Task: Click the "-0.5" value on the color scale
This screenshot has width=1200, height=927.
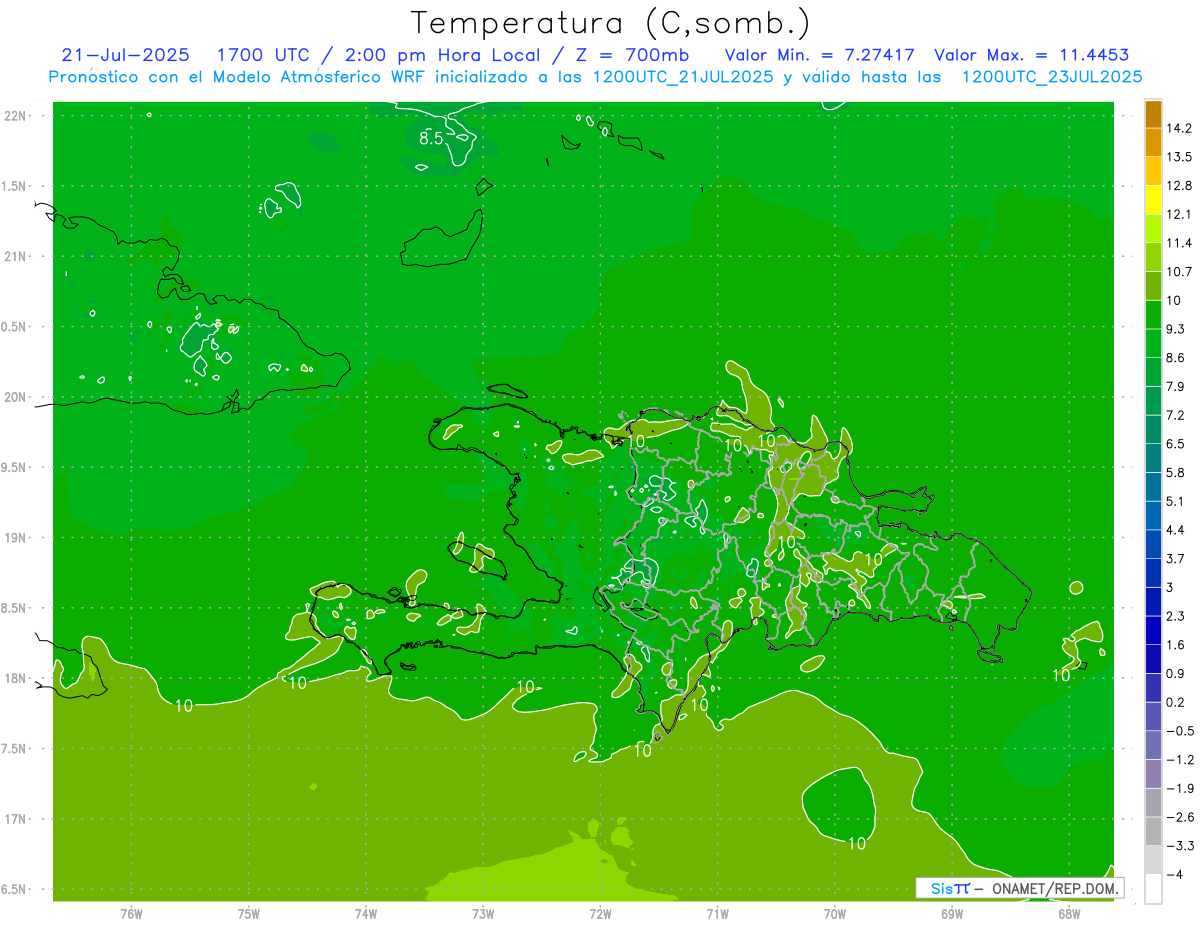Action: (x=1179, y=731)
